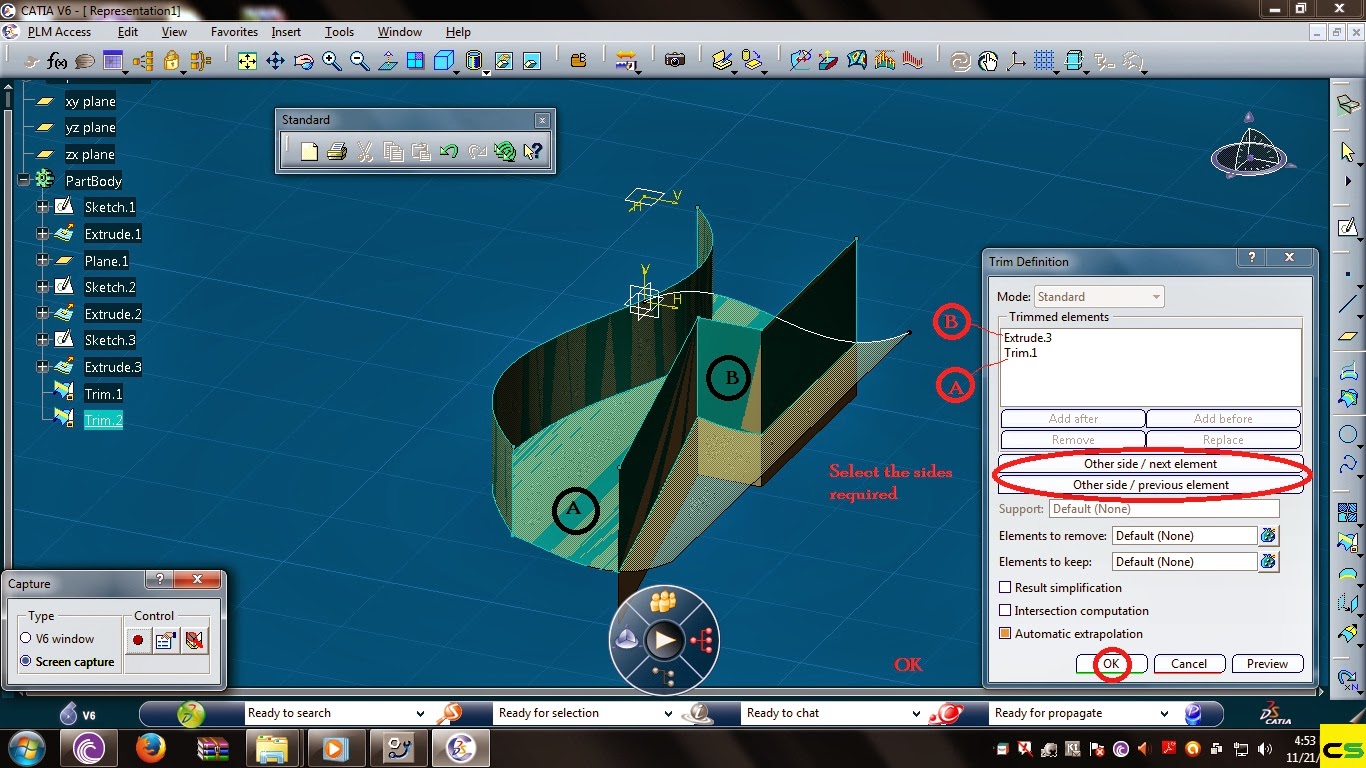Open the Insert menu

(286, 31)
